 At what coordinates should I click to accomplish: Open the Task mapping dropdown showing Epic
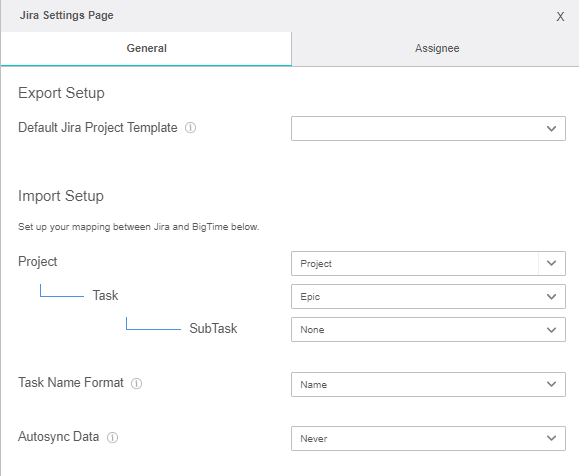click(x=428, y=297)
